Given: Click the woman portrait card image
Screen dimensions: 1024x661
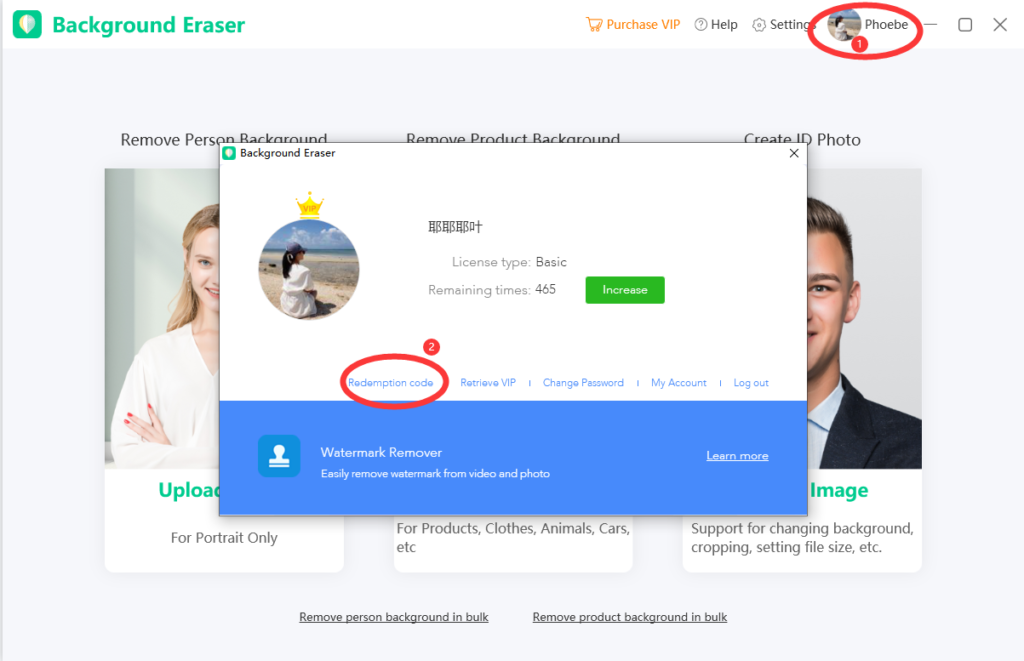Looking at the screenshot, I should tap(162, 319).
